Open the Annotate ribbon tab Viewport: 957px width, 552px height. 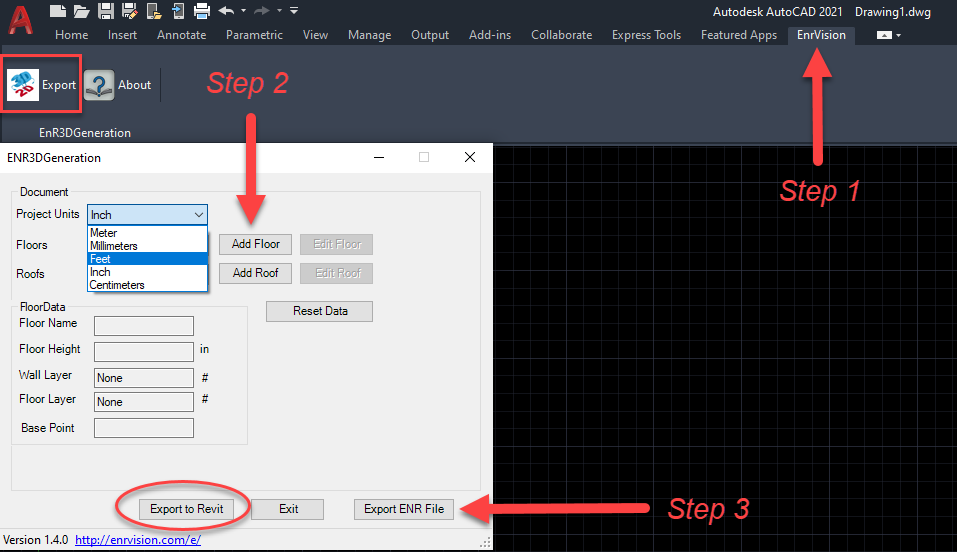[x=181, y=35]
